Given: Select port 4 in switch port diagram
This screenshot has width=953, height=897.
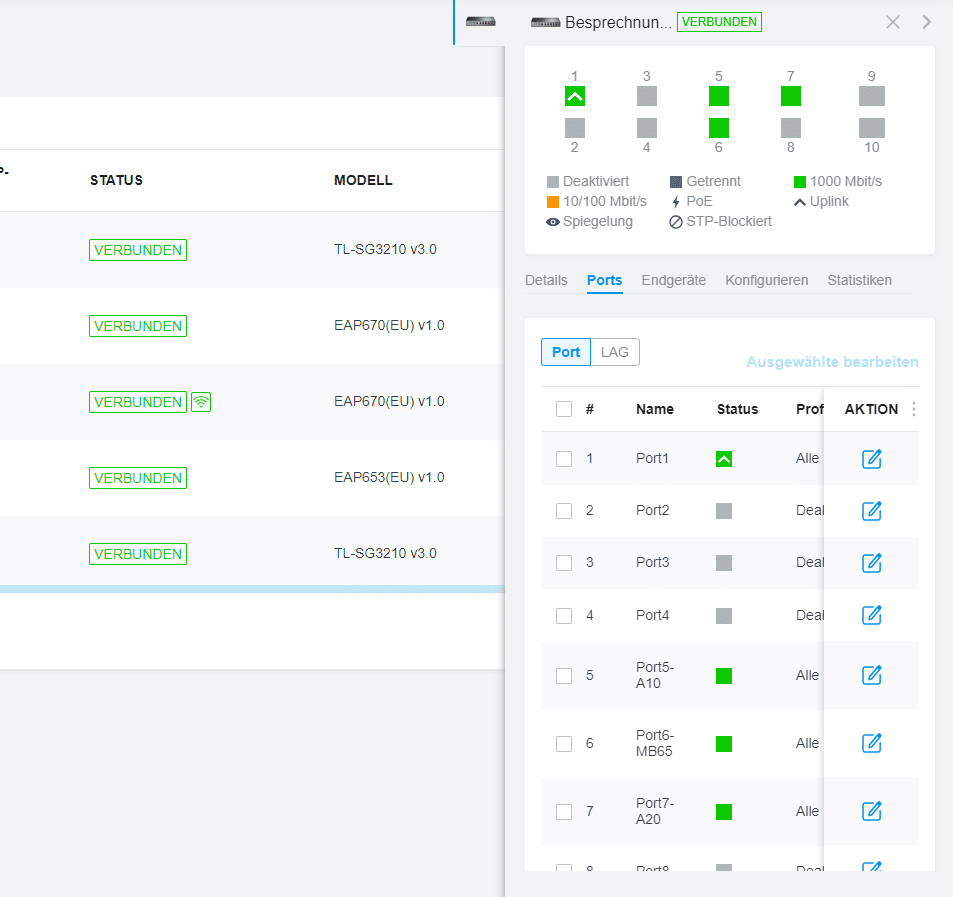Looking at the screenshot, I should pyautogui.click(x=647, y=128).
